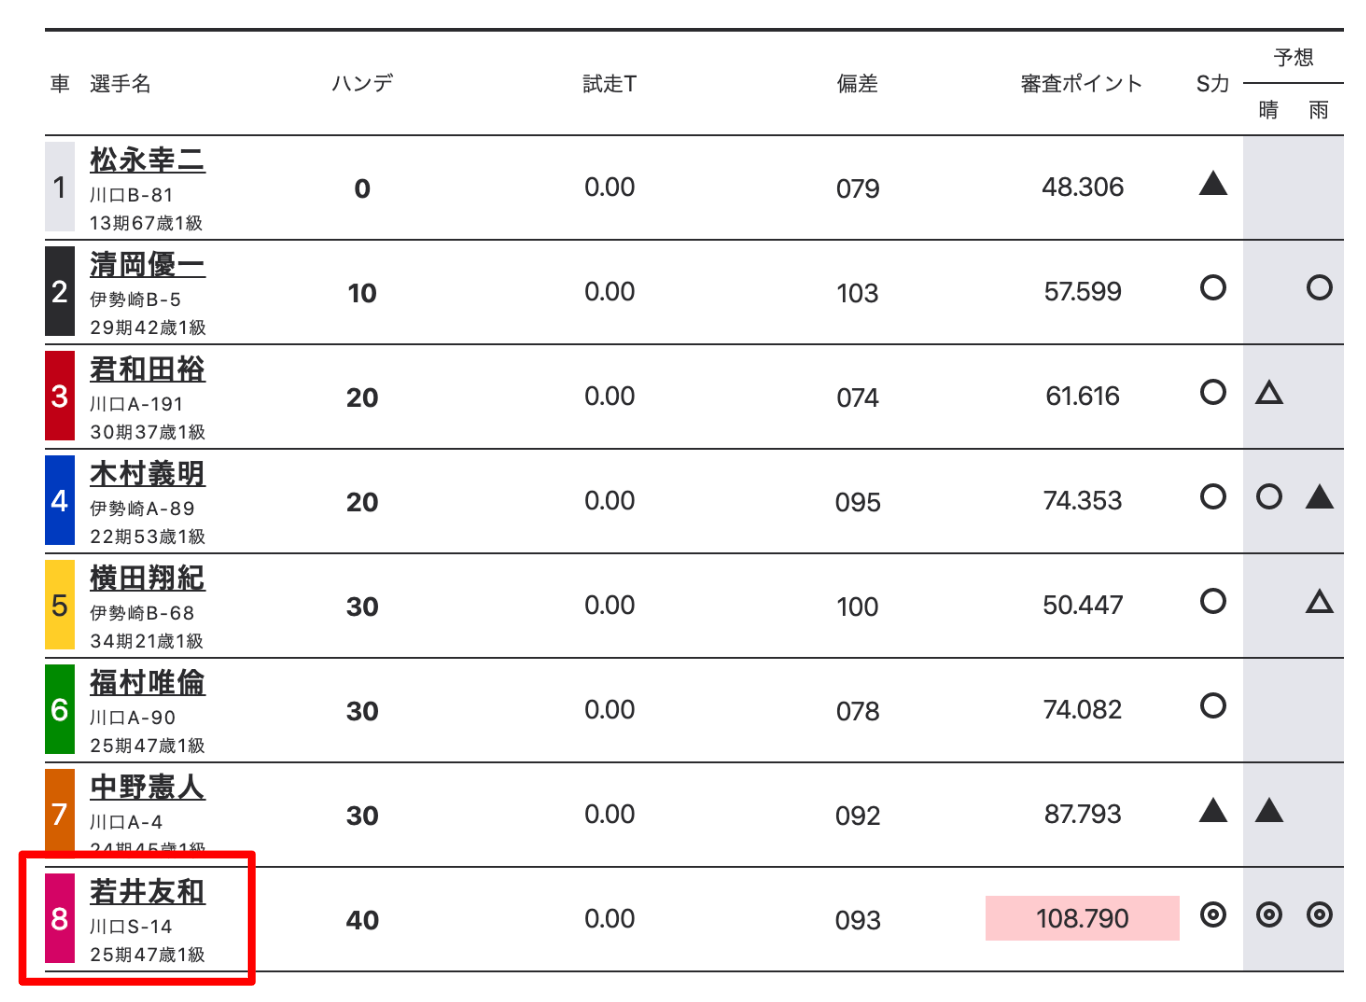Click the black triangle S力 mark for car 1
The width and height of the screenshot is (1366, 1002).
tap(1213, 183)
